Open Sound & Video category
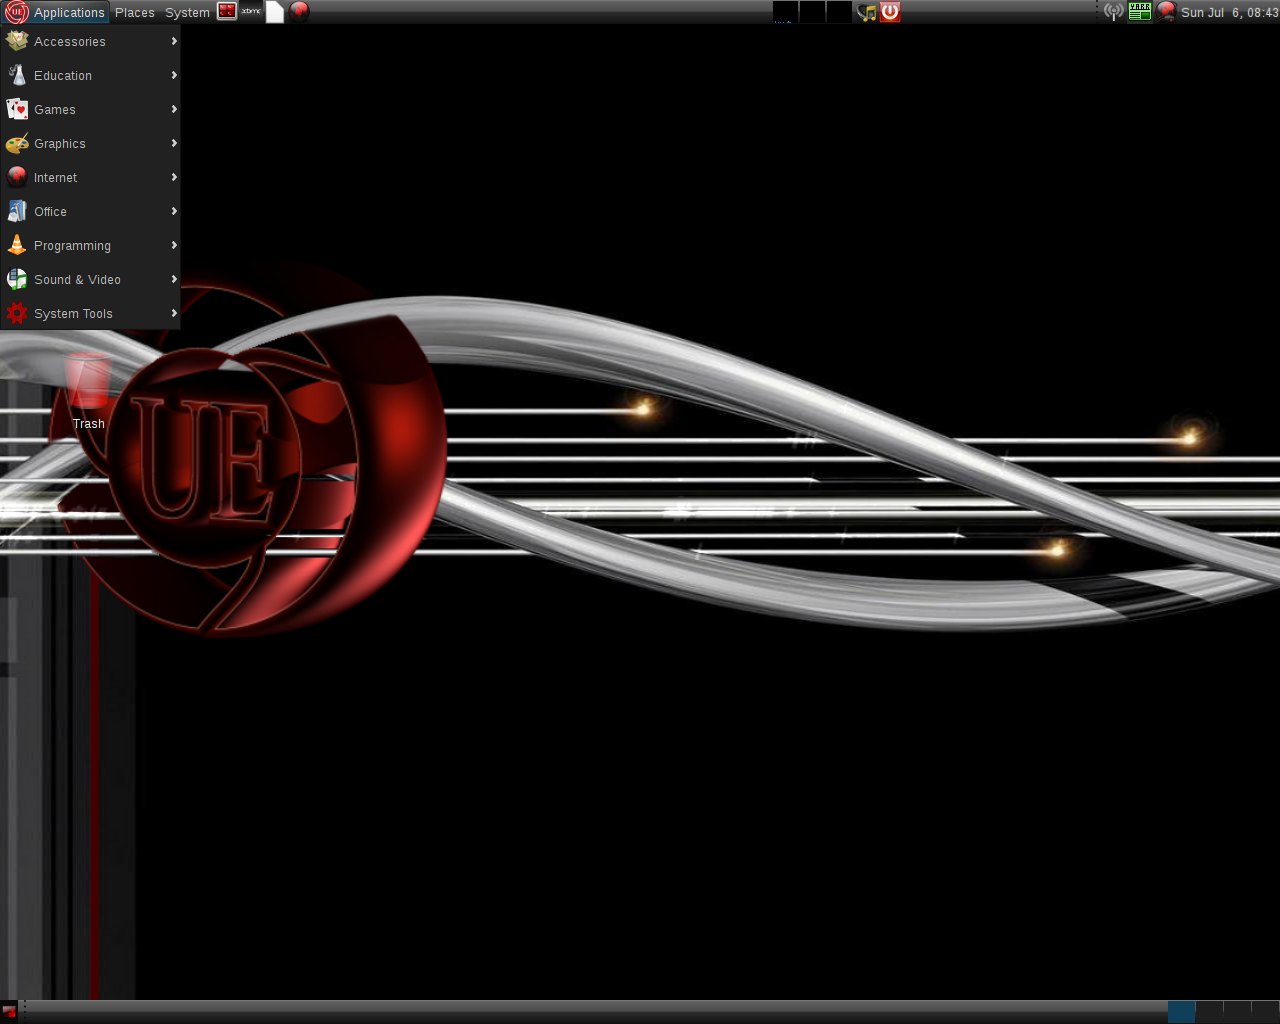 [90, 280]
